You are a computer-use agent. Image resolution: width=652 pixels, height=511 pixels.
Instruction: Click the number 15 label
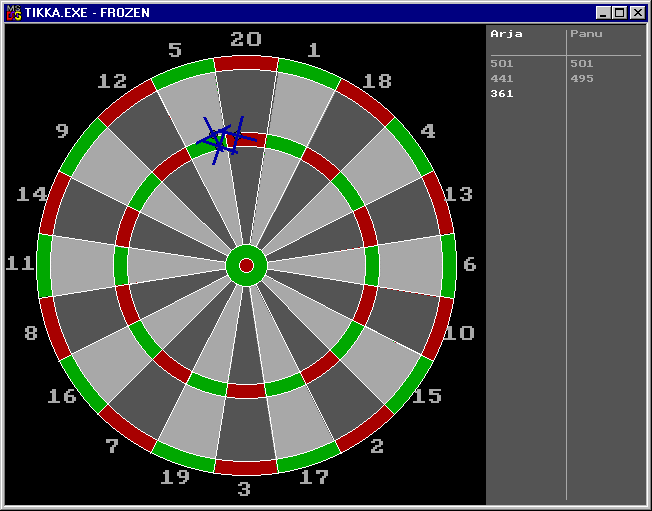click(x=427, y=396)
